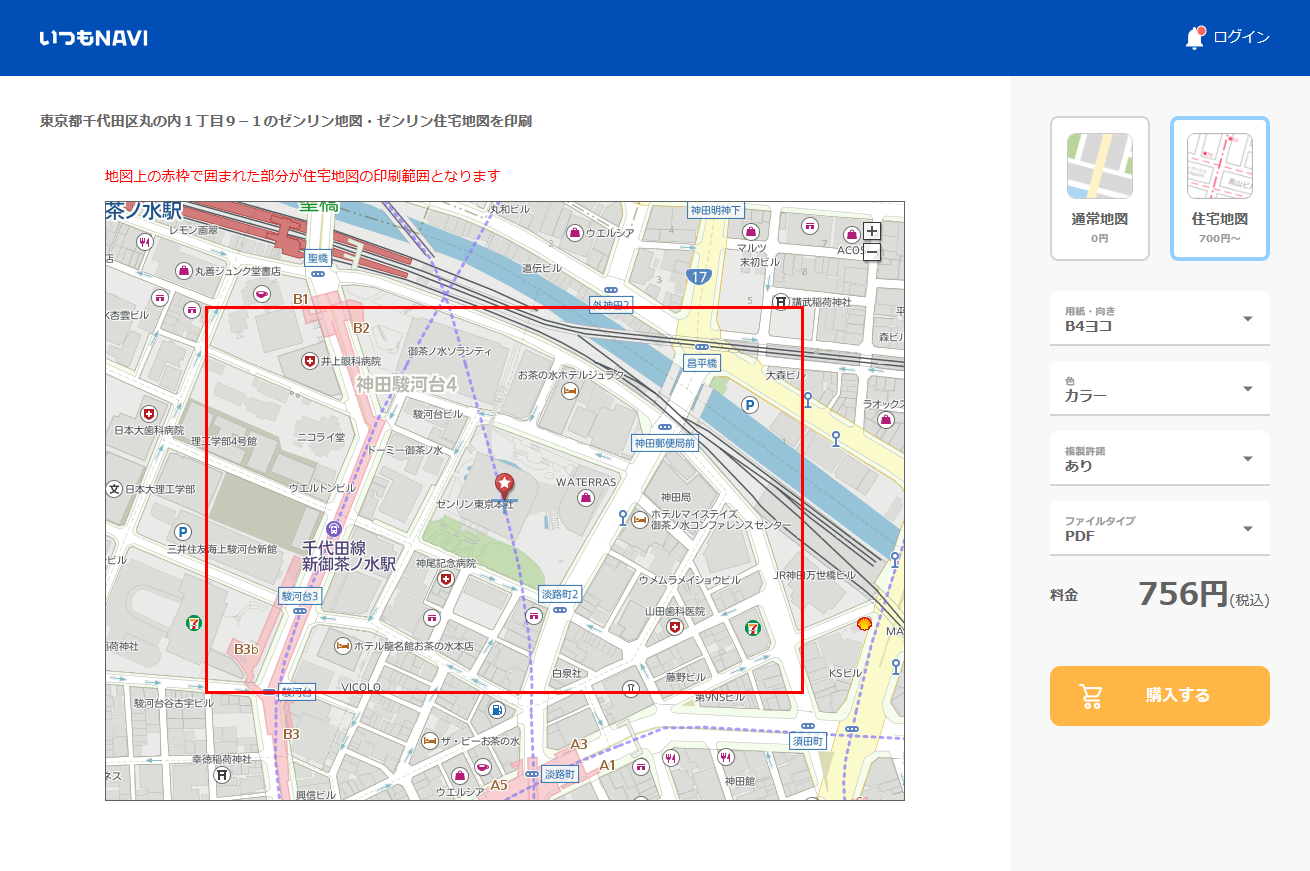Image resolution: width=1310 pixels, height=871 pixels.
Task: Click the ホテルマイステイズ hotel icon
Action: [640, 518]
